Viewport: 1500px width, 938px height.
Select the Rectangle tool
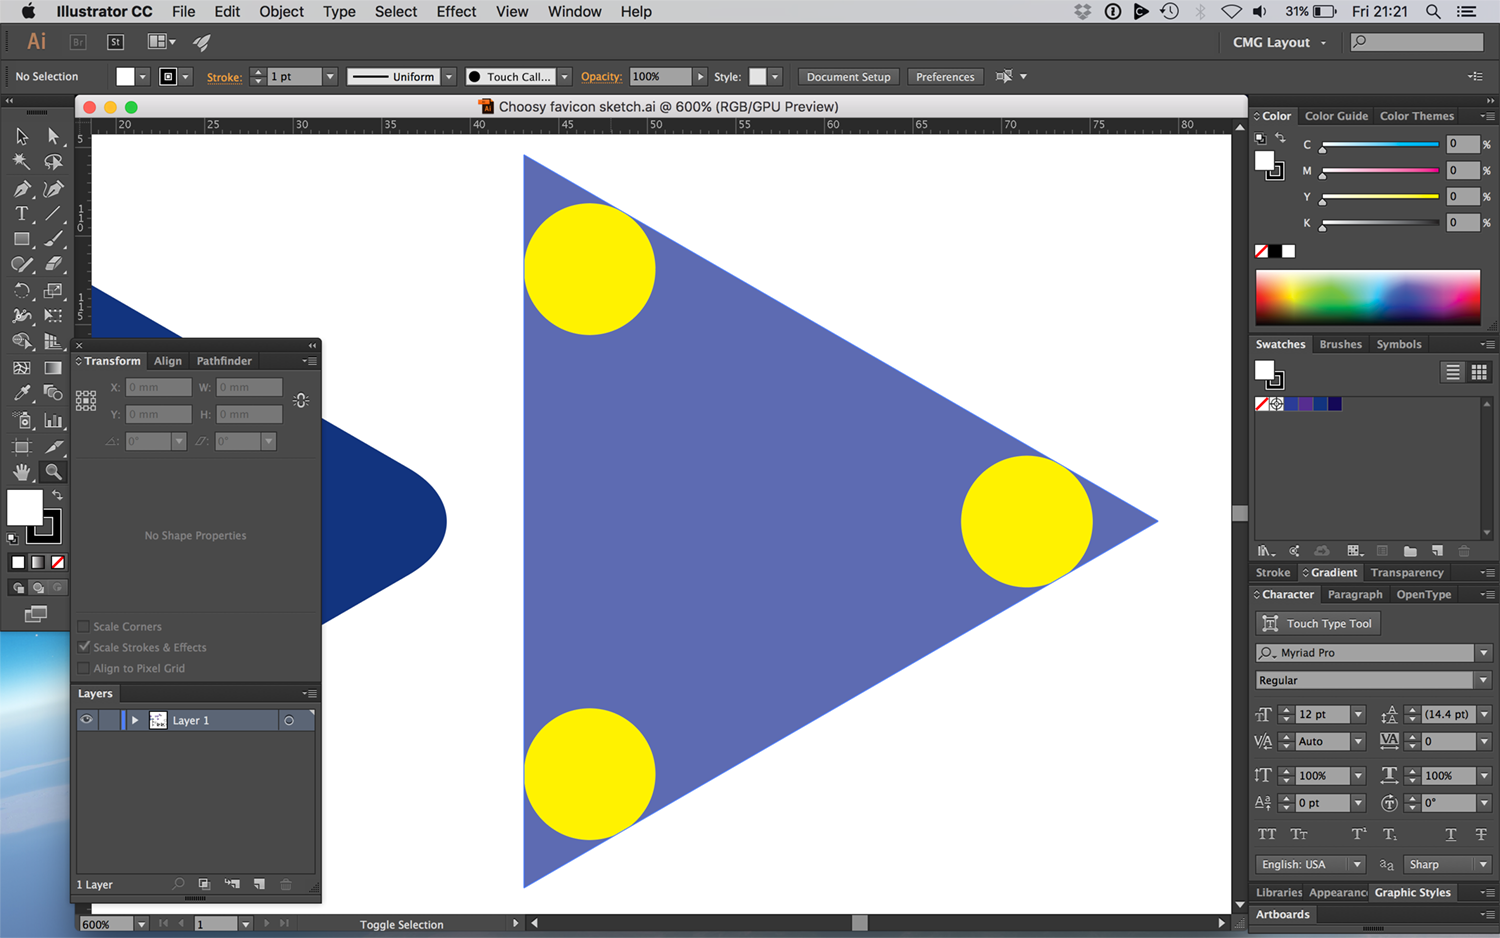click(x=21, y=240)
